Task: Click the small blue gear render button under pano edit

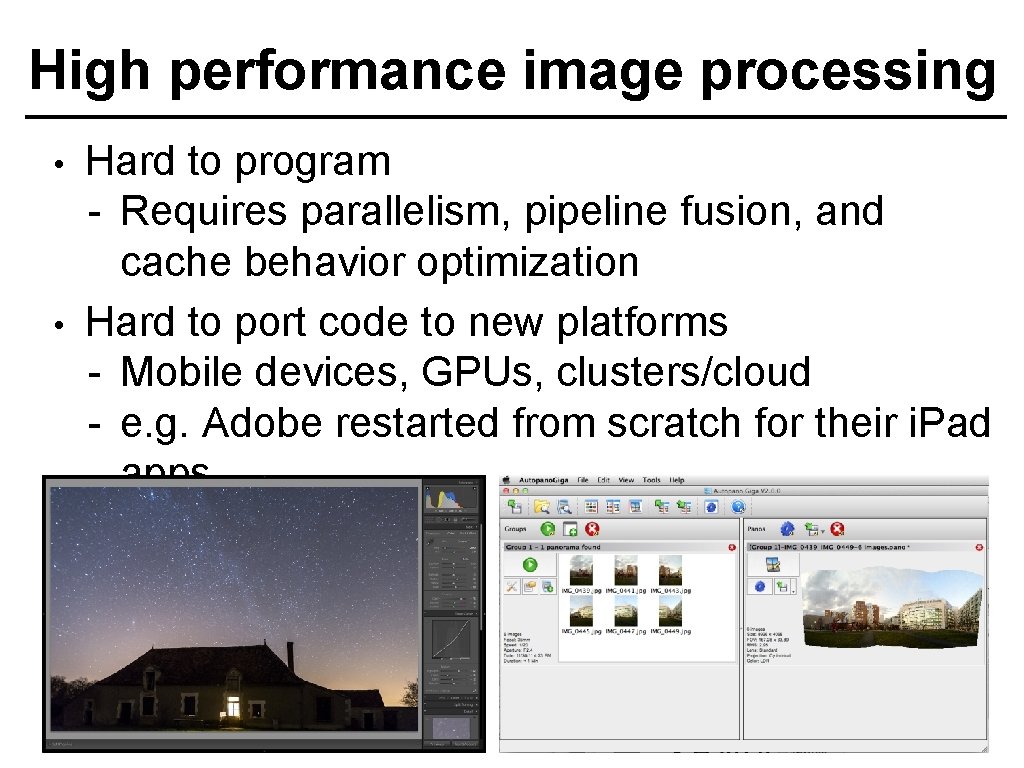Action: [760, 586]
